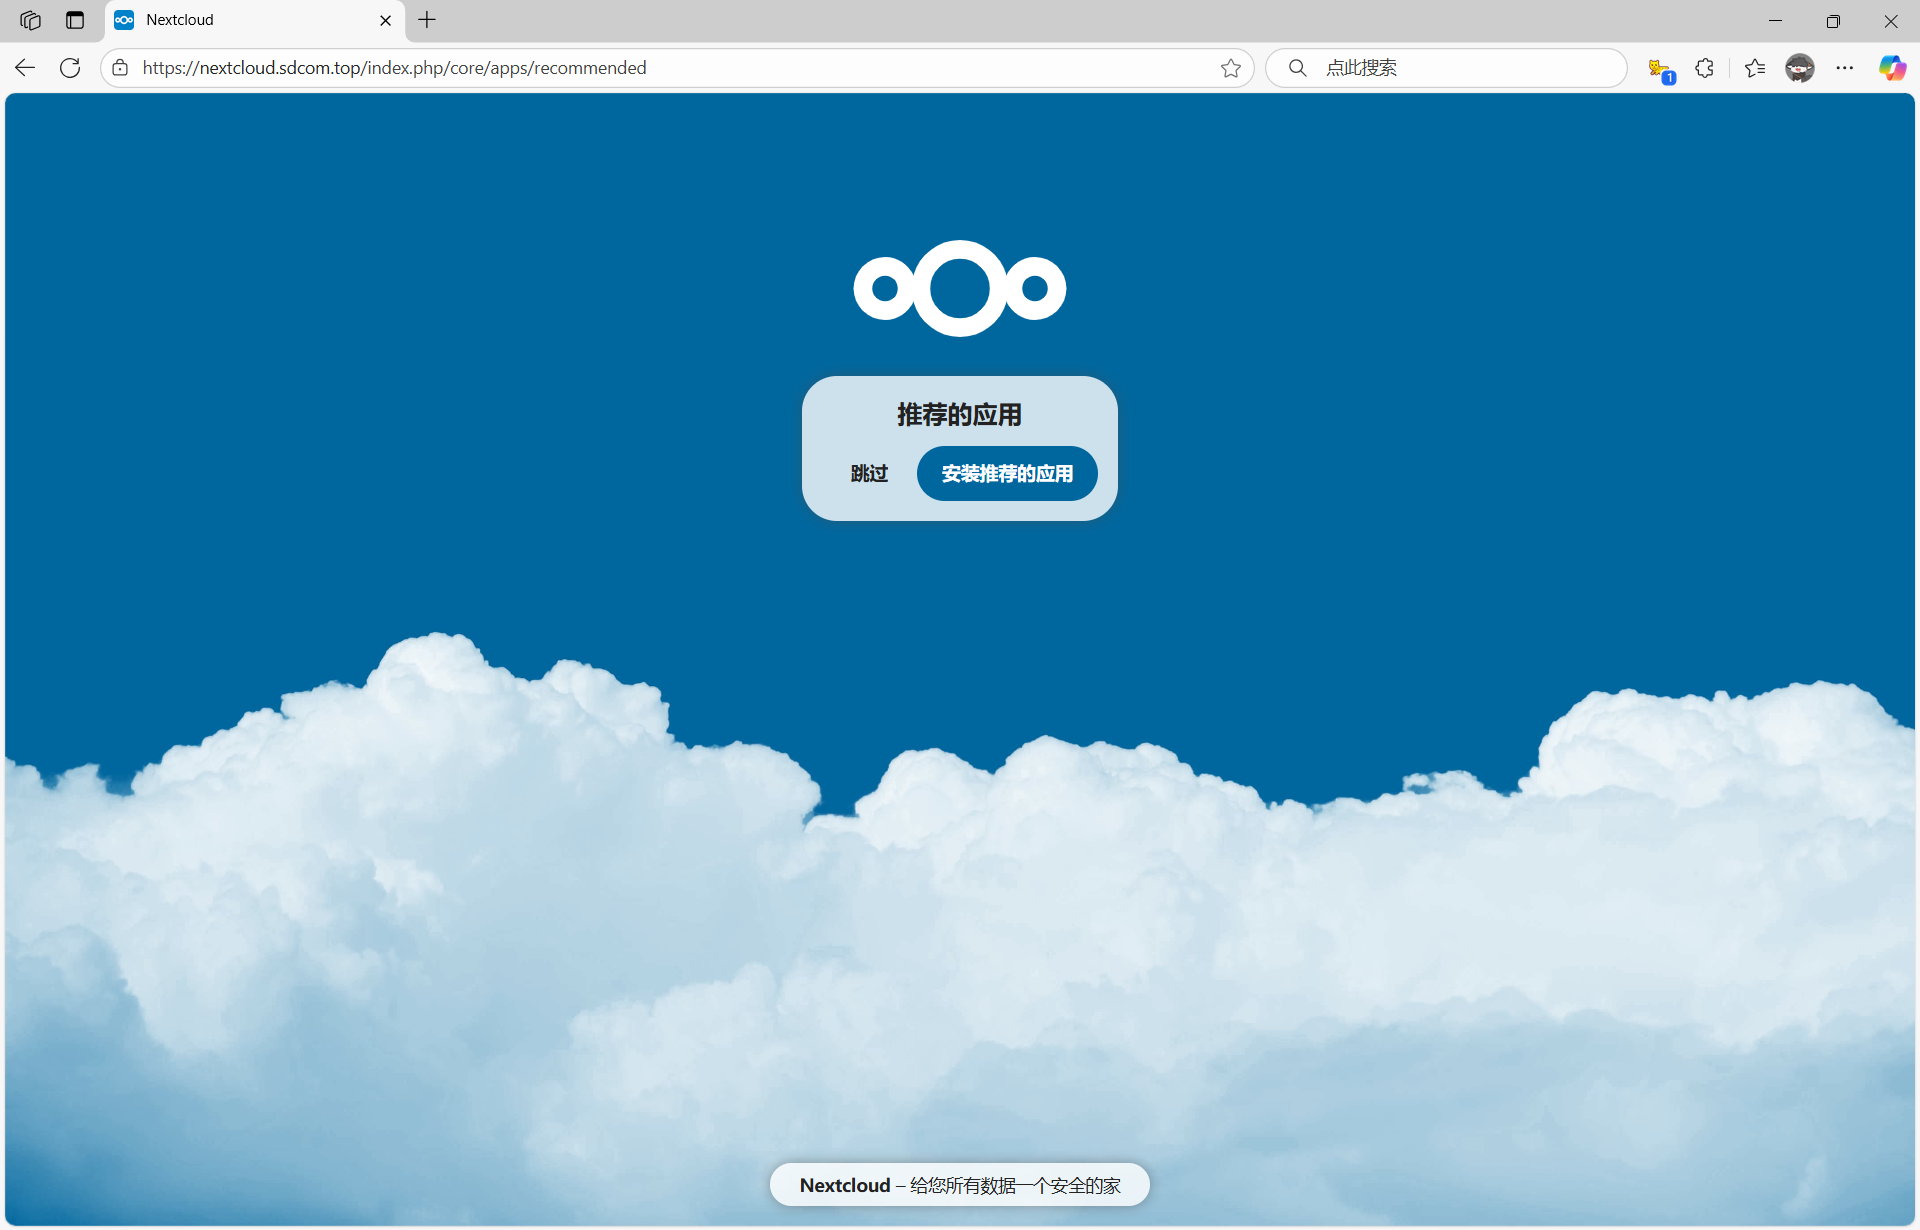Image resolution: width=1920 pixels, height=1230 pixels.
Task: Open the workspaces icon at top-left
Action: tap(30, 20)
